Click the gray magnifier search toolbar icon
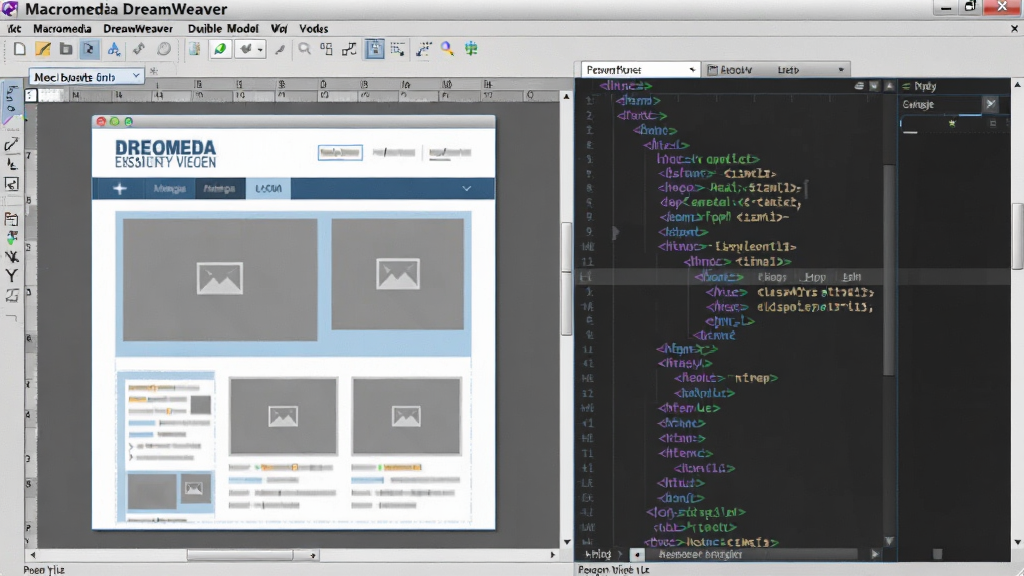The width and height of the screenshot is (1024, 576). click(x=304, y=49)
